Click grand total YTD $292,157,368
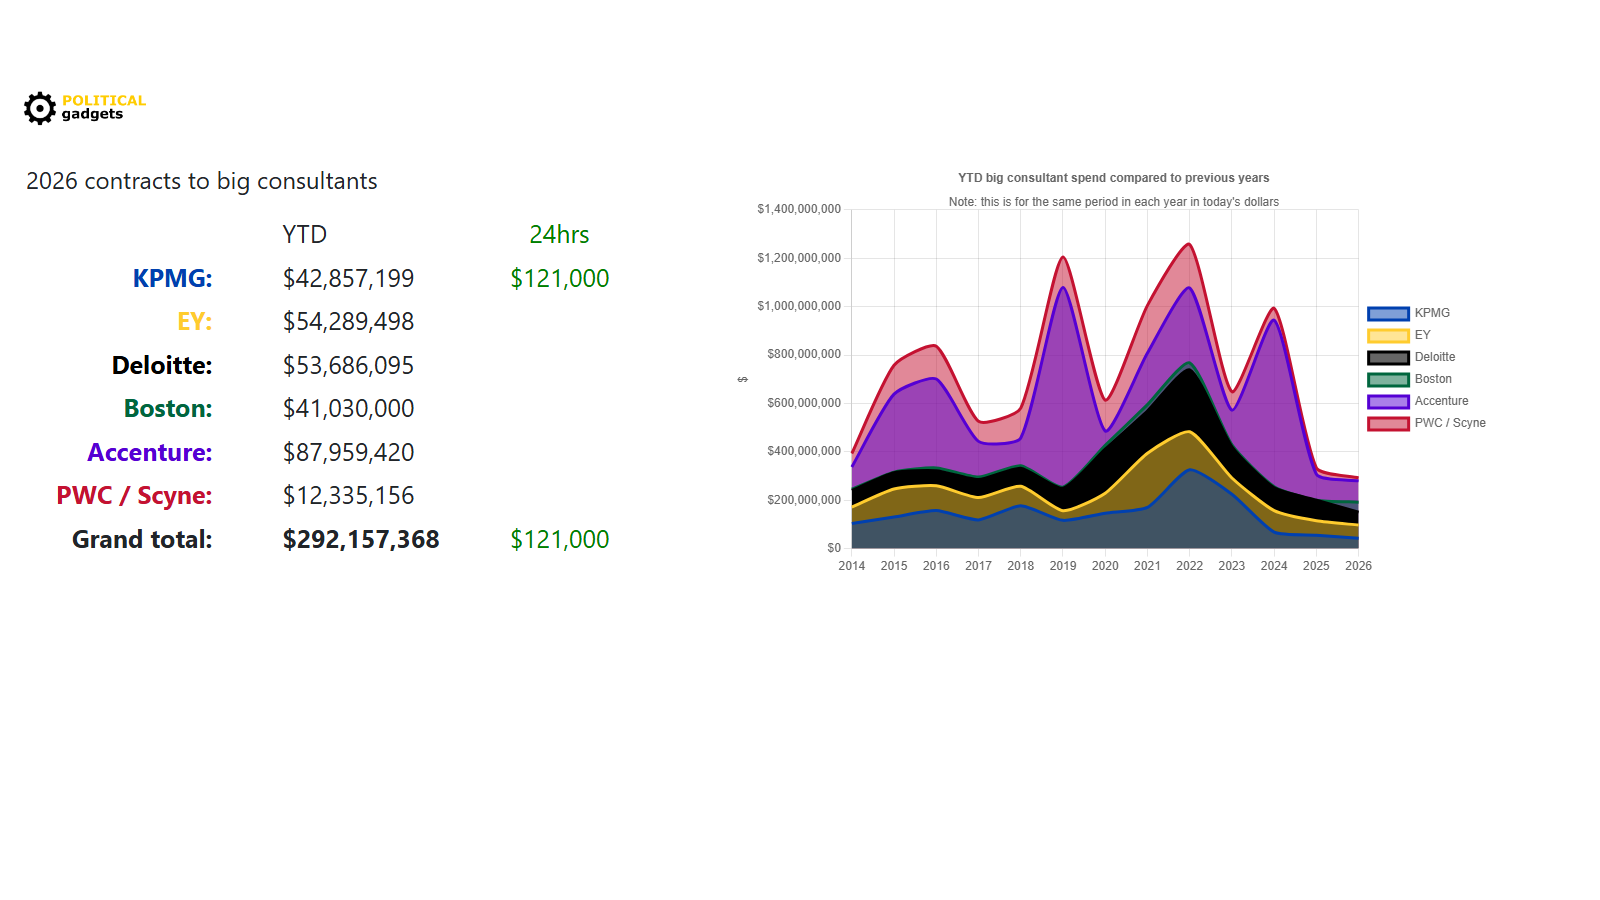Viewport: 1600px width, 900px height. coord(361,539)
